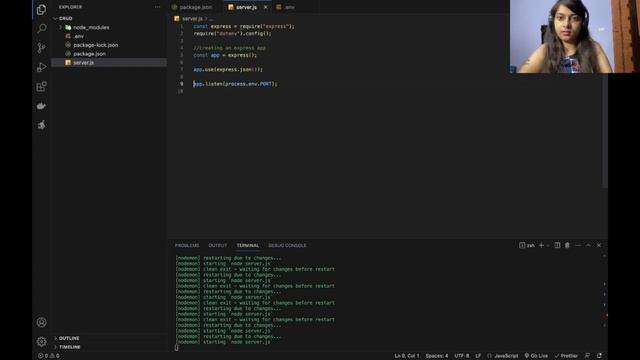Open the Search view in activity bar
This screenshot has width=640, height=360.
[41, 29]
